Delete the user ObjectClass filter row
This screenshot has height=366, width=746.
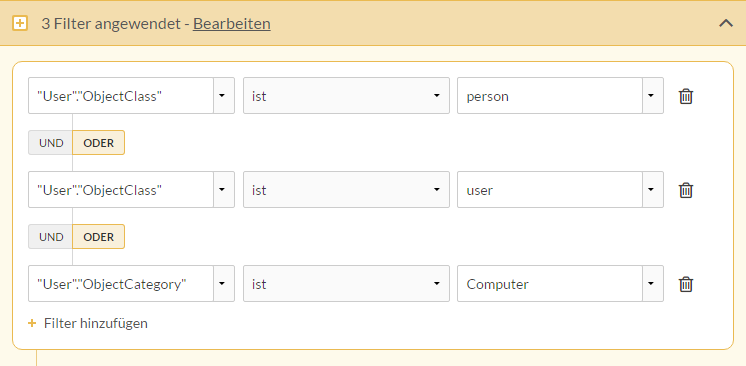coord(686,190)
